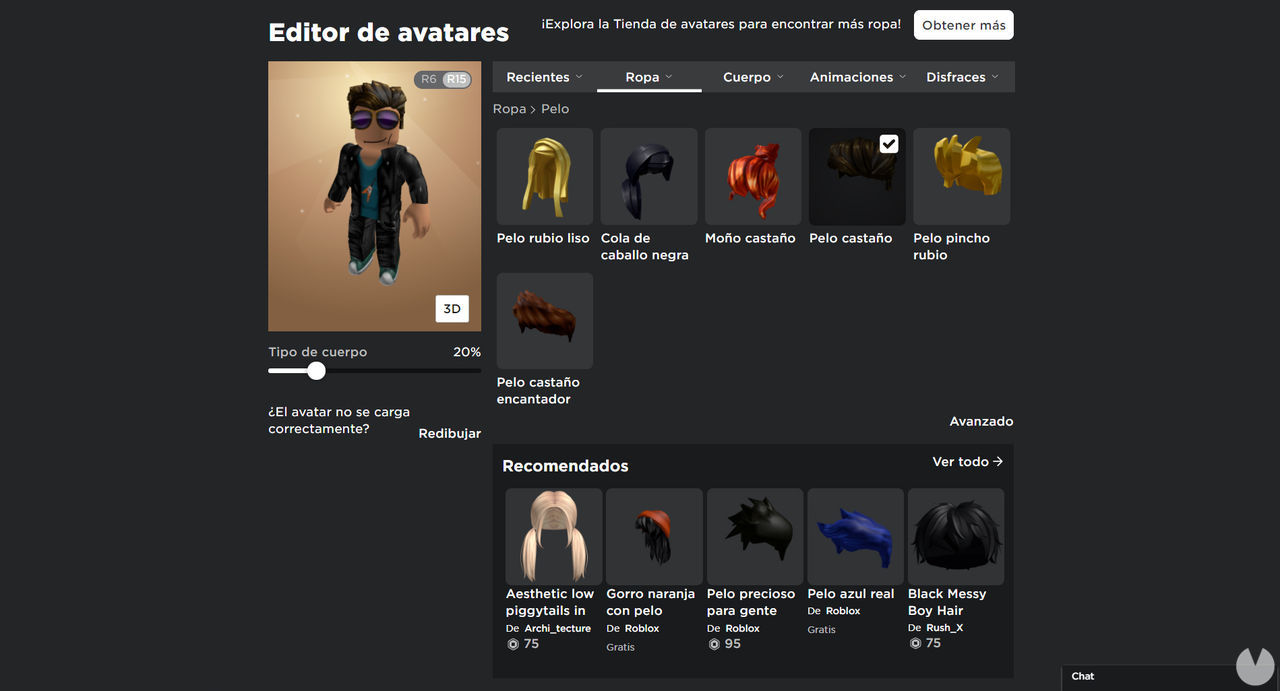1280x691 pixels.
Task: Open the Cuerpo dropdown tab
Action: coord(753,77)
